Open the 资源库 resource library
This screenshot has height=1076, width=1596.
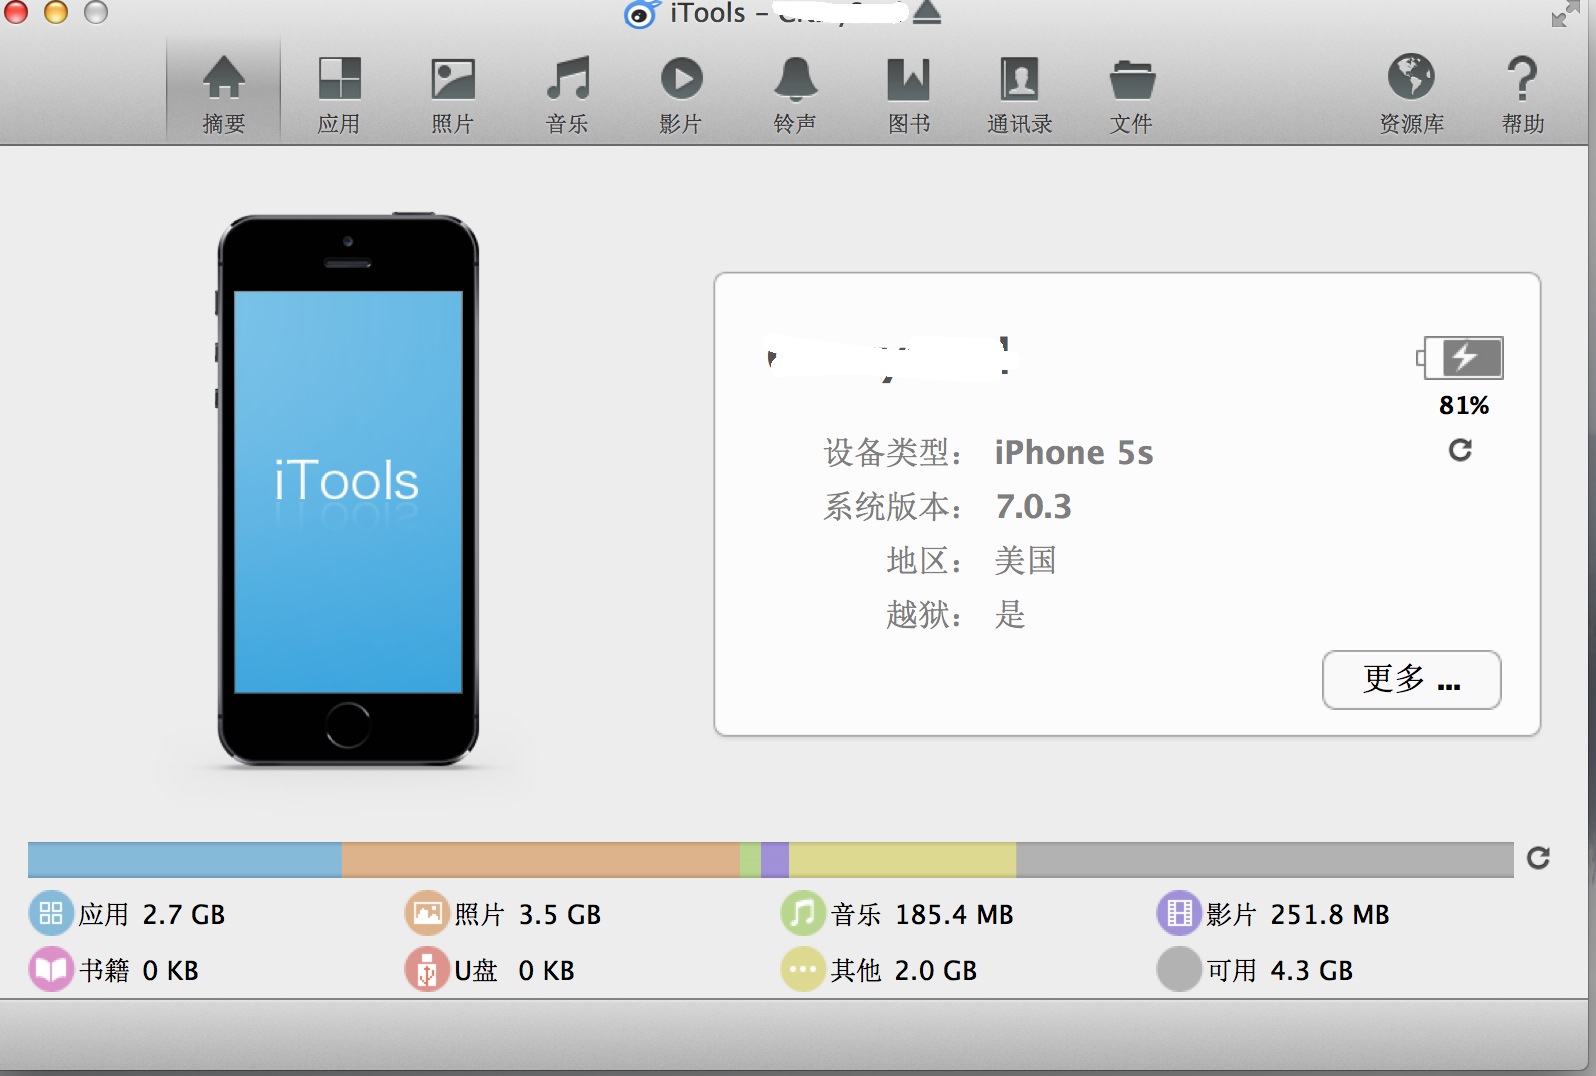(1411, 94)
